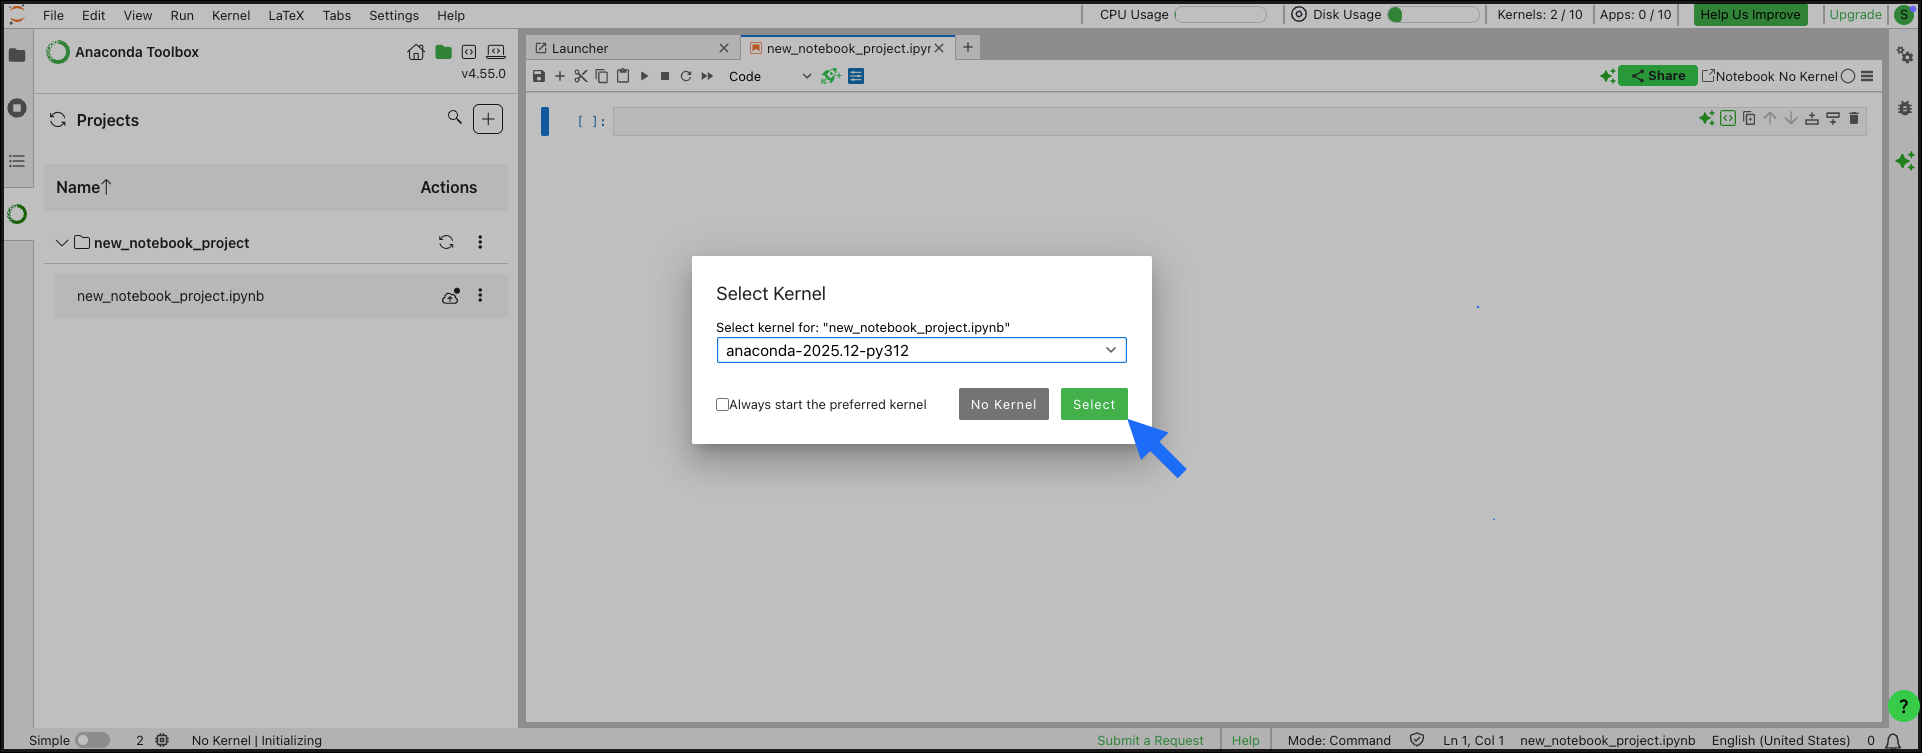The width and height of the screenshot is (1922, 753).
Task: Click the code snippets icon in Toolbox
Action: tap(469, 52)
